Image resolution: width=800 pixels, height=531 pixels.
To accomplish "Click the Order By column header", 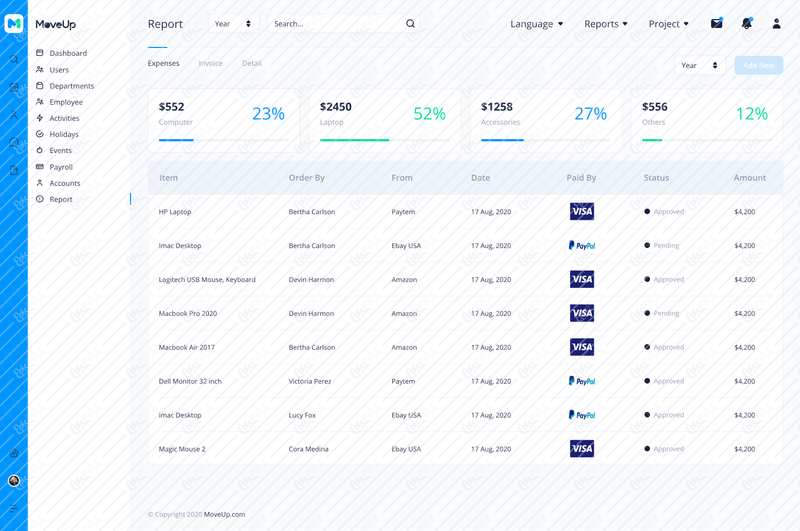I will coord(307,178).
